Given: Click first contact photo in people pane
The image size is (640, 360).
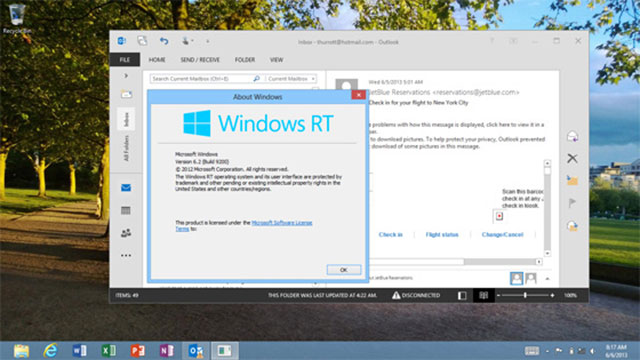Looking at the screenshot, I should point(516,278).
